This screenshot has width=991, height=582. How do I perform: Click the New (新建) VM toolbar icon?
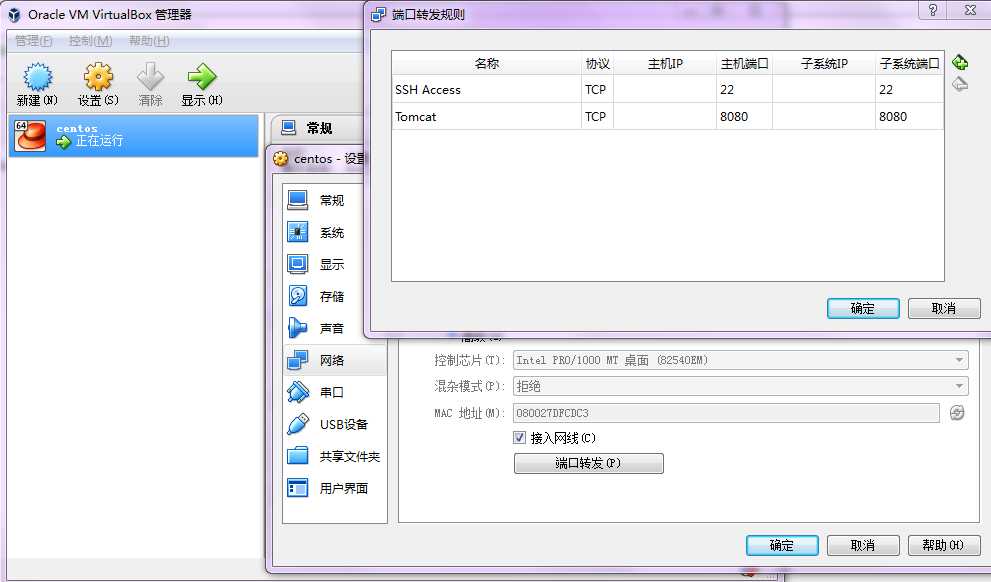[37, 76]
